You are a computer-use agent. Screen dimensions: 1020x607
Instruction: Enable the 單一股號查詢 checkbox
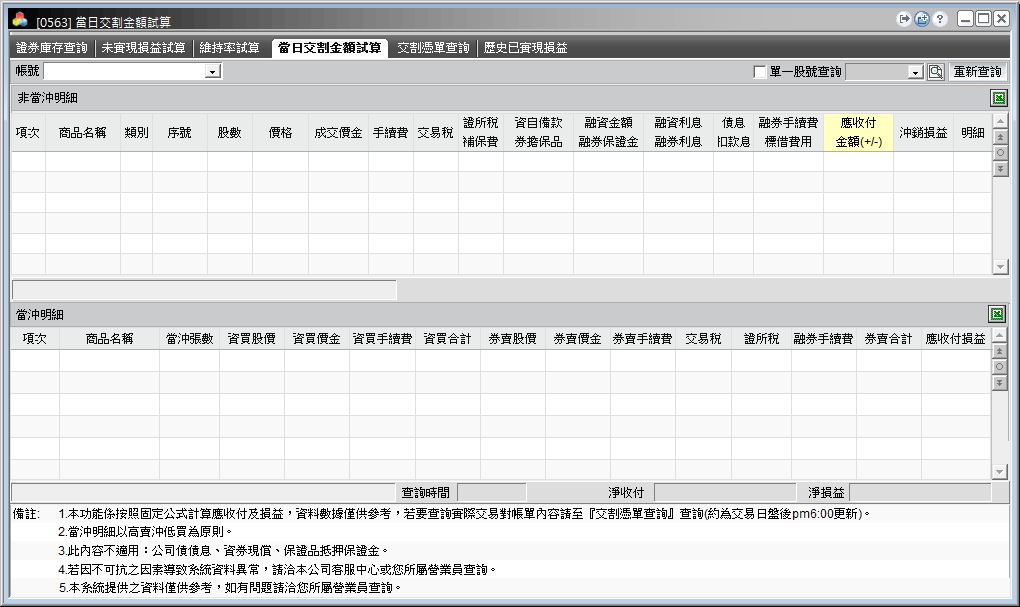[760, 72]
